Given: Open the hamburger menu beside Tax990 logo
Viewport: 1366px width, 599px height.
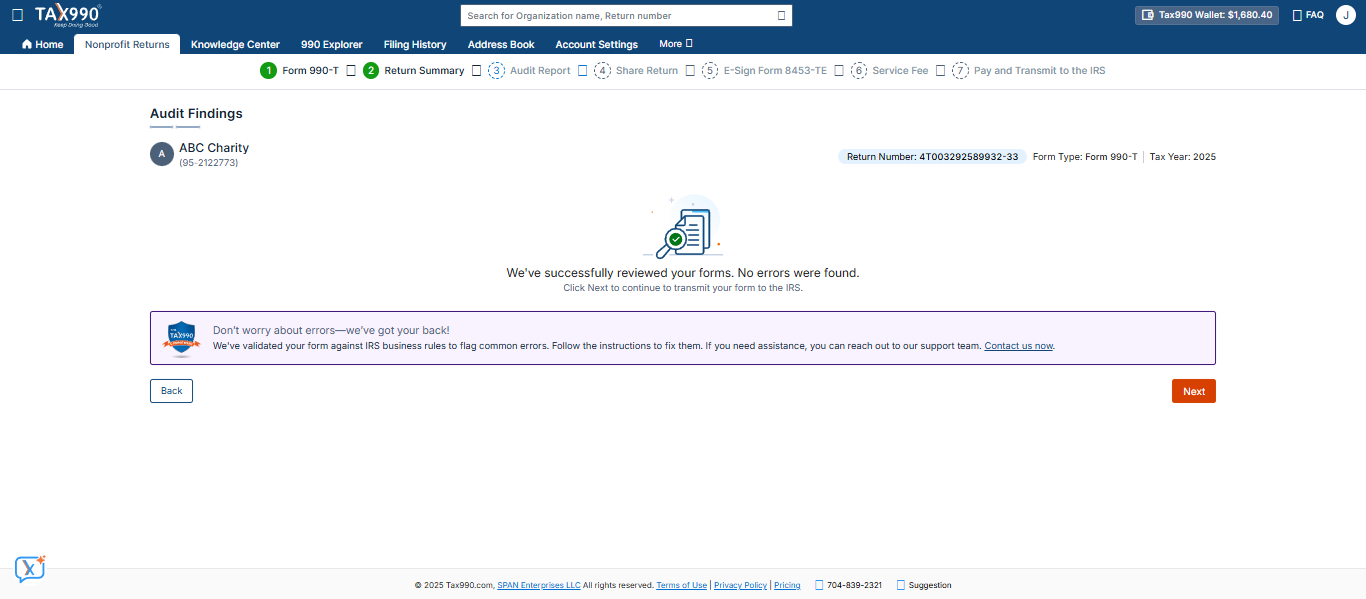Looking at the screenshot, I should 17,15.
